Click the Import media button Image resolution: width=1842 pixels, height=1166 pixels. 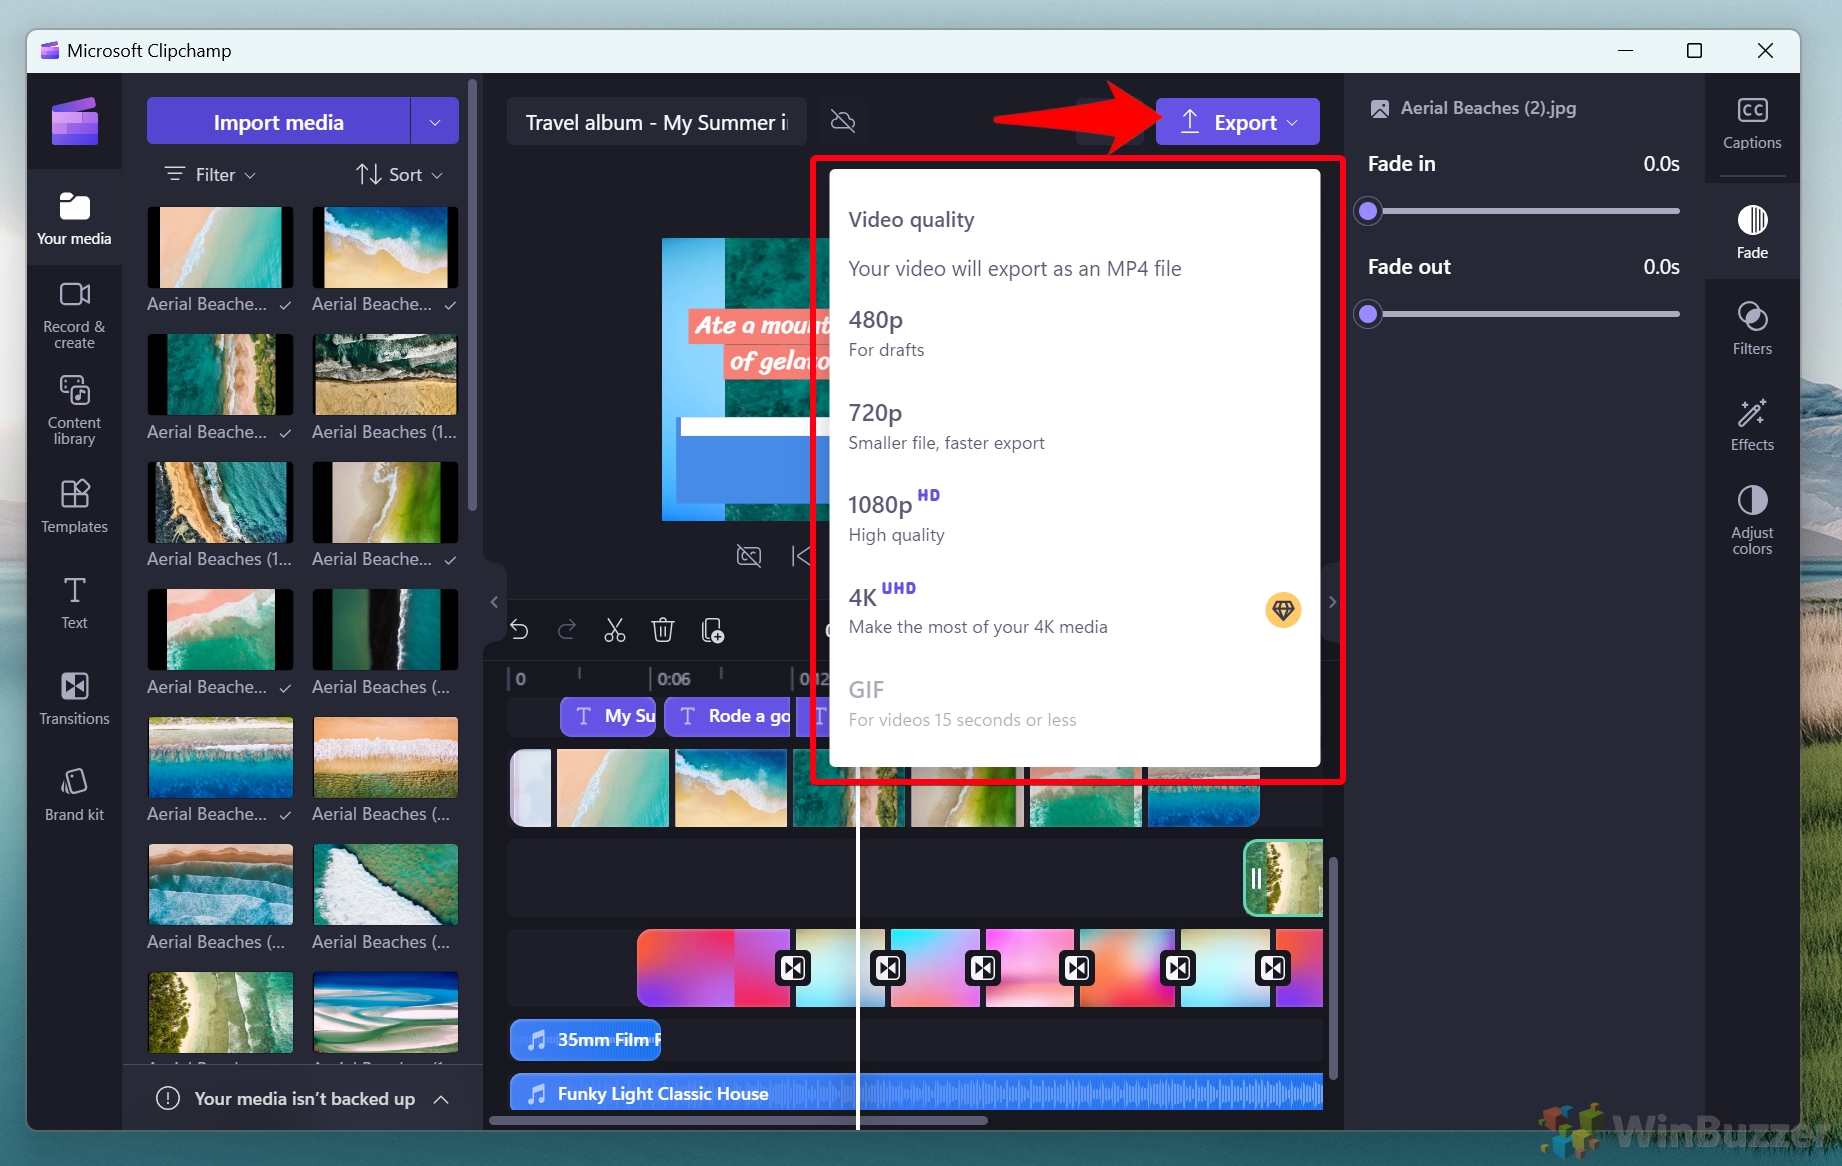[x=278, y=122]
